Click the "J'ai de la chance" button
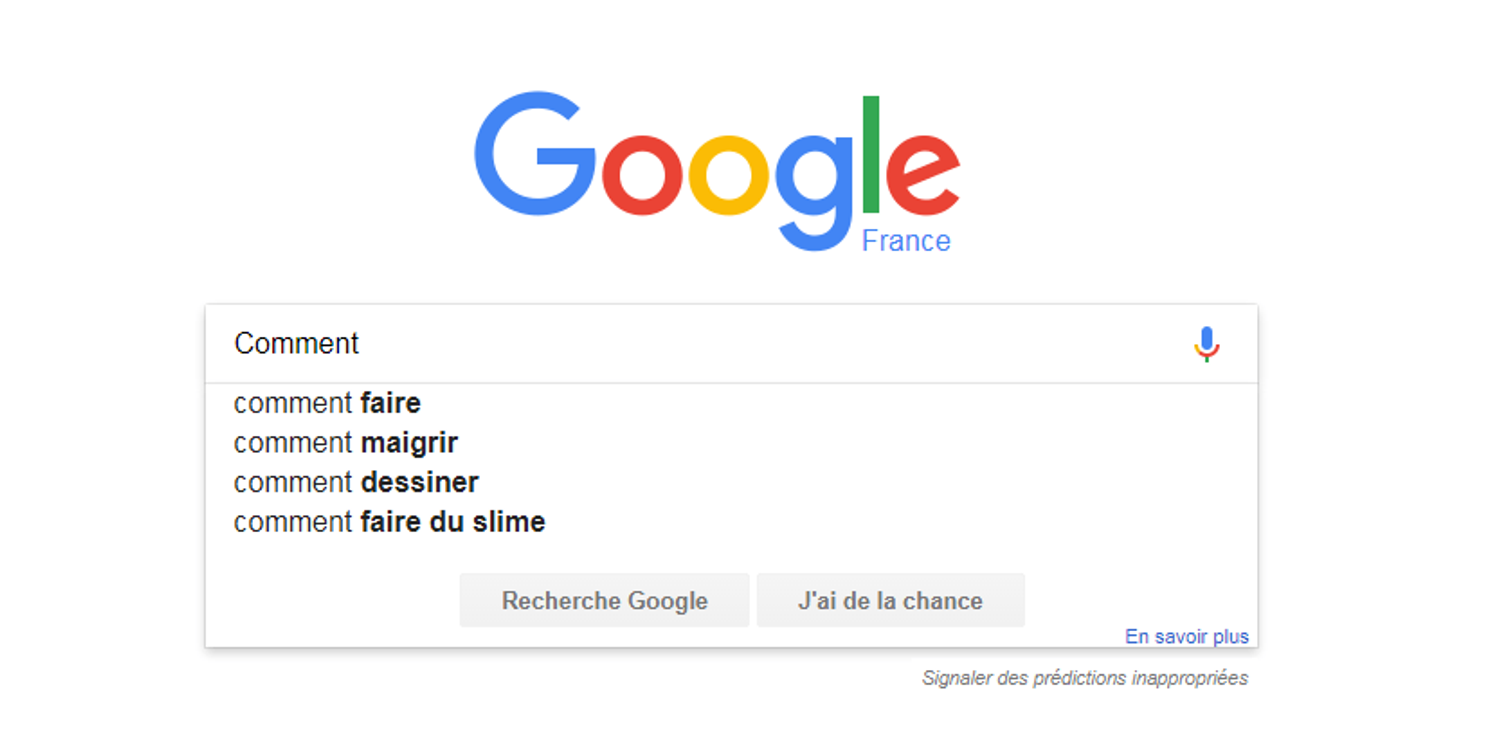Image resolution: width=1500 pixels, height=733 pixels. point(890,600)
